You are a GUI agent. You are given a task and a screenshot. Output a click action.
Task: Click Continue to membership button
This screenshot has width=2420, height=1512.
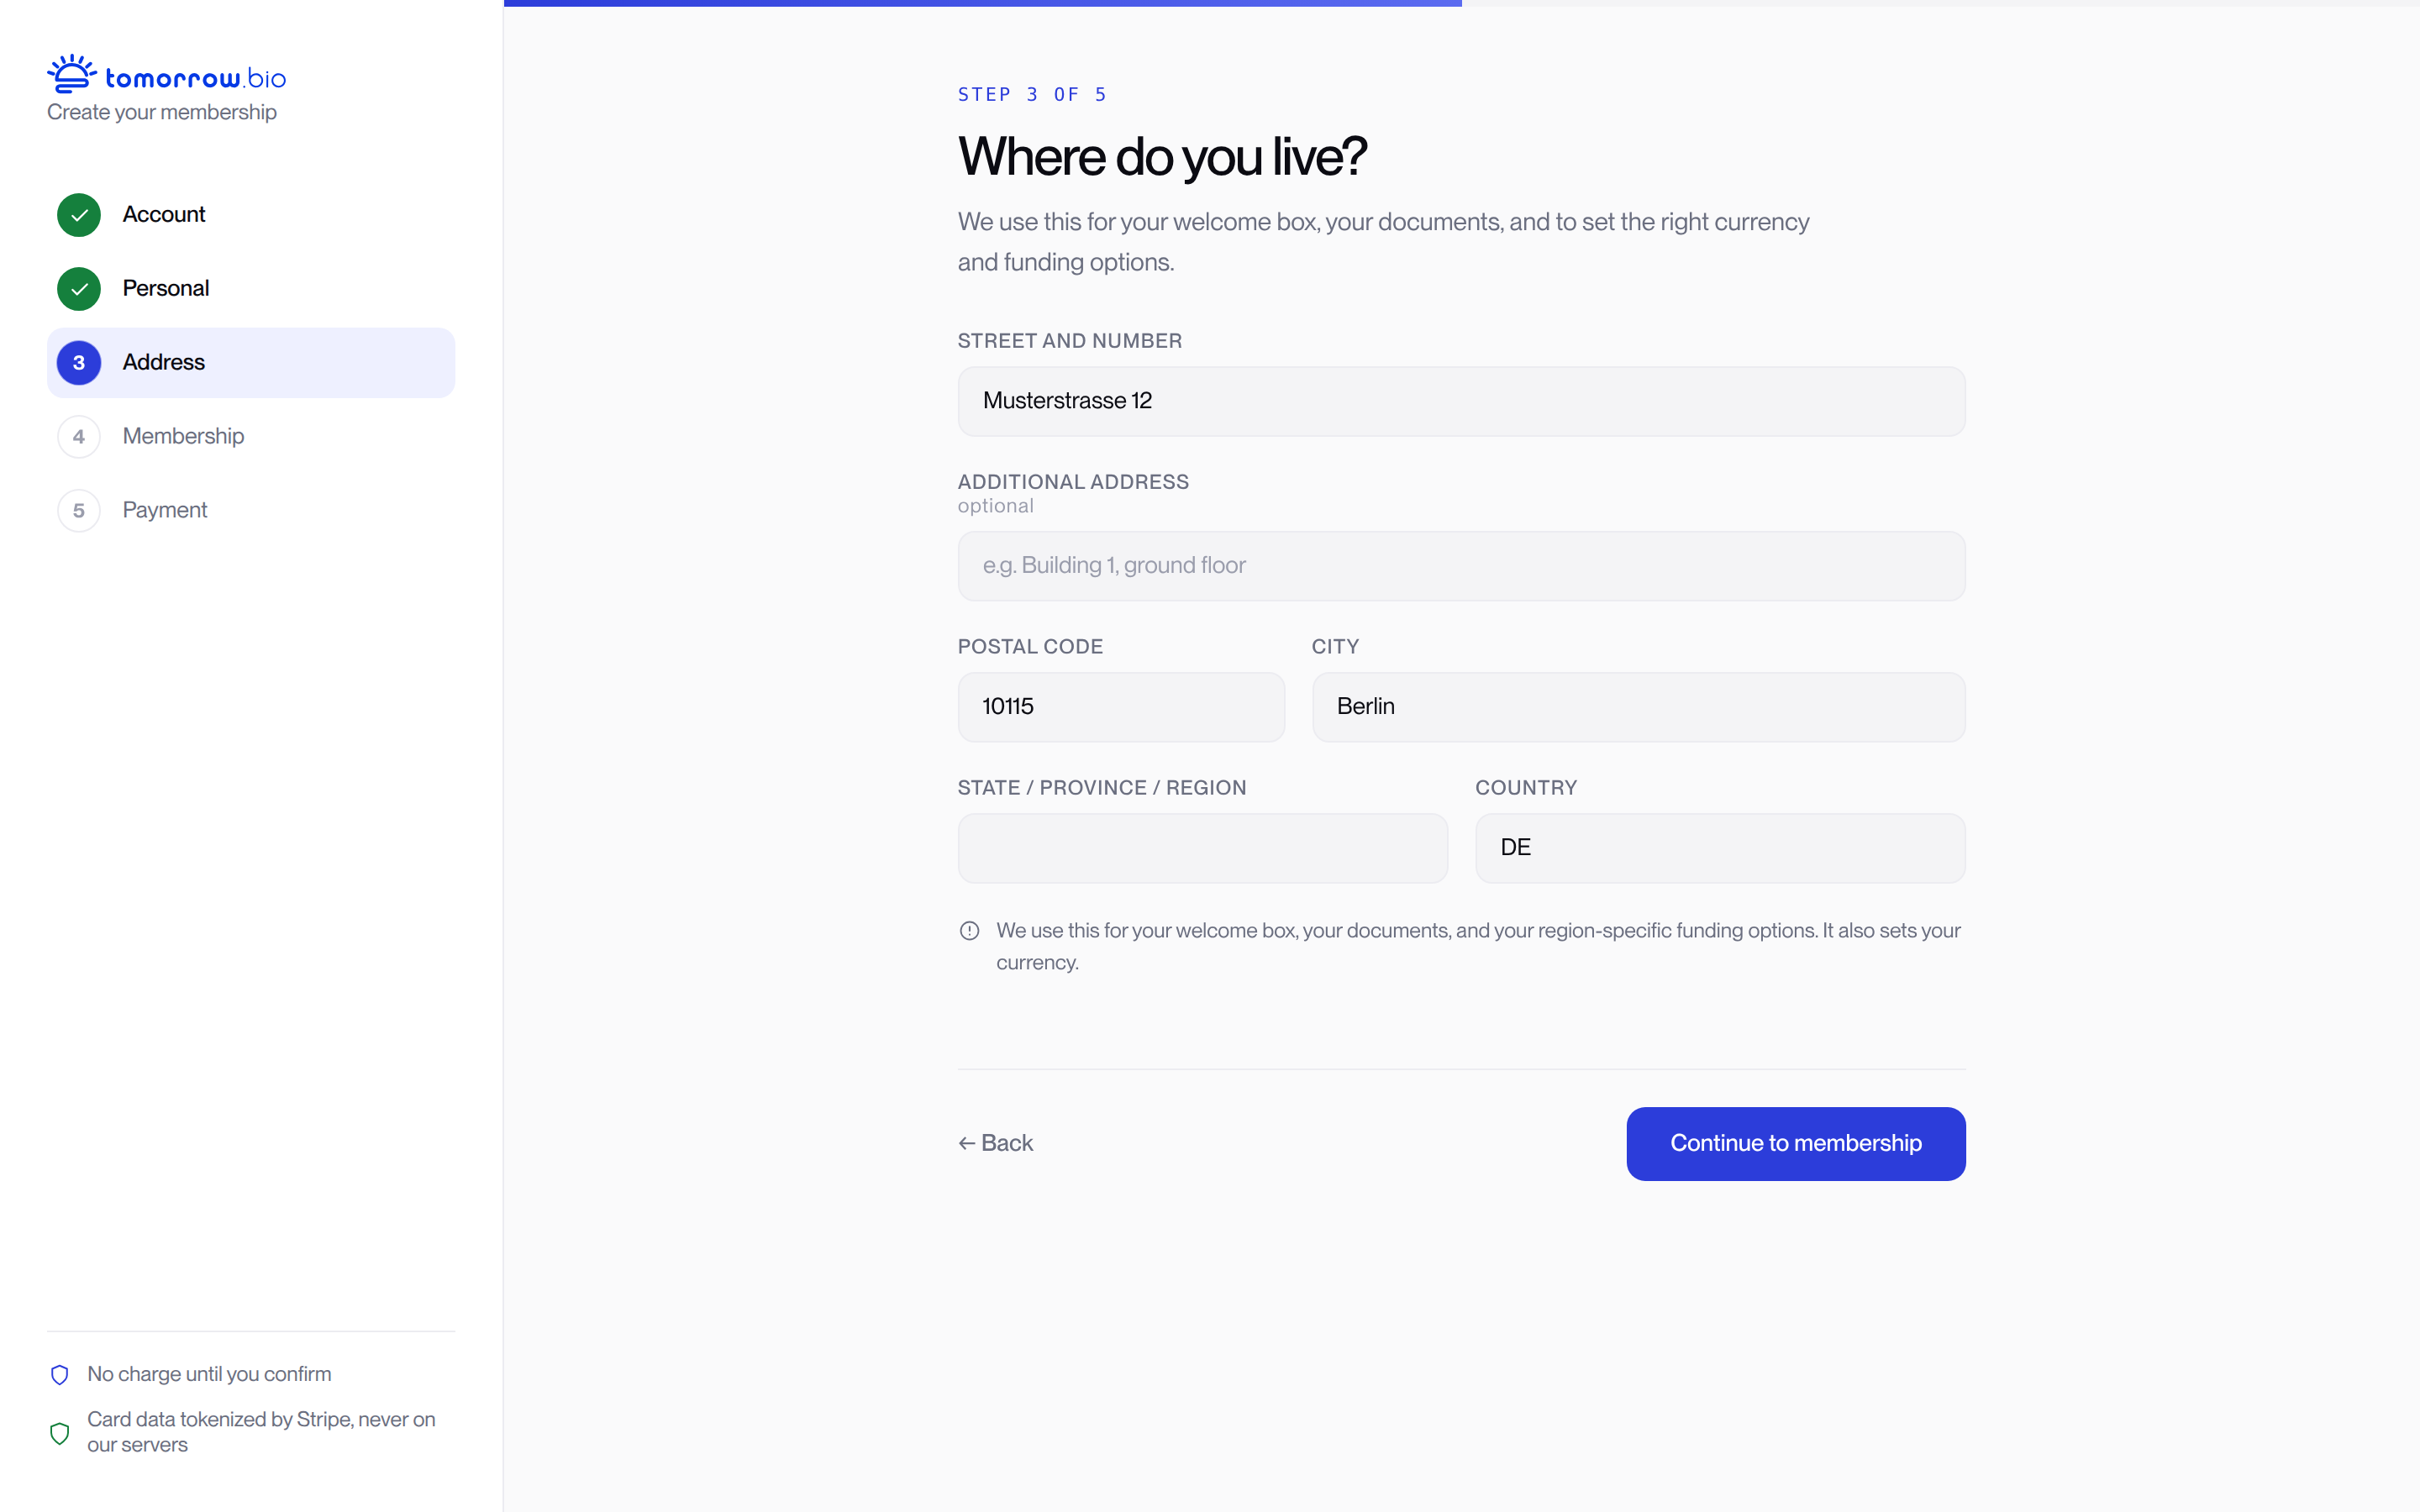click(1796, 1144)
